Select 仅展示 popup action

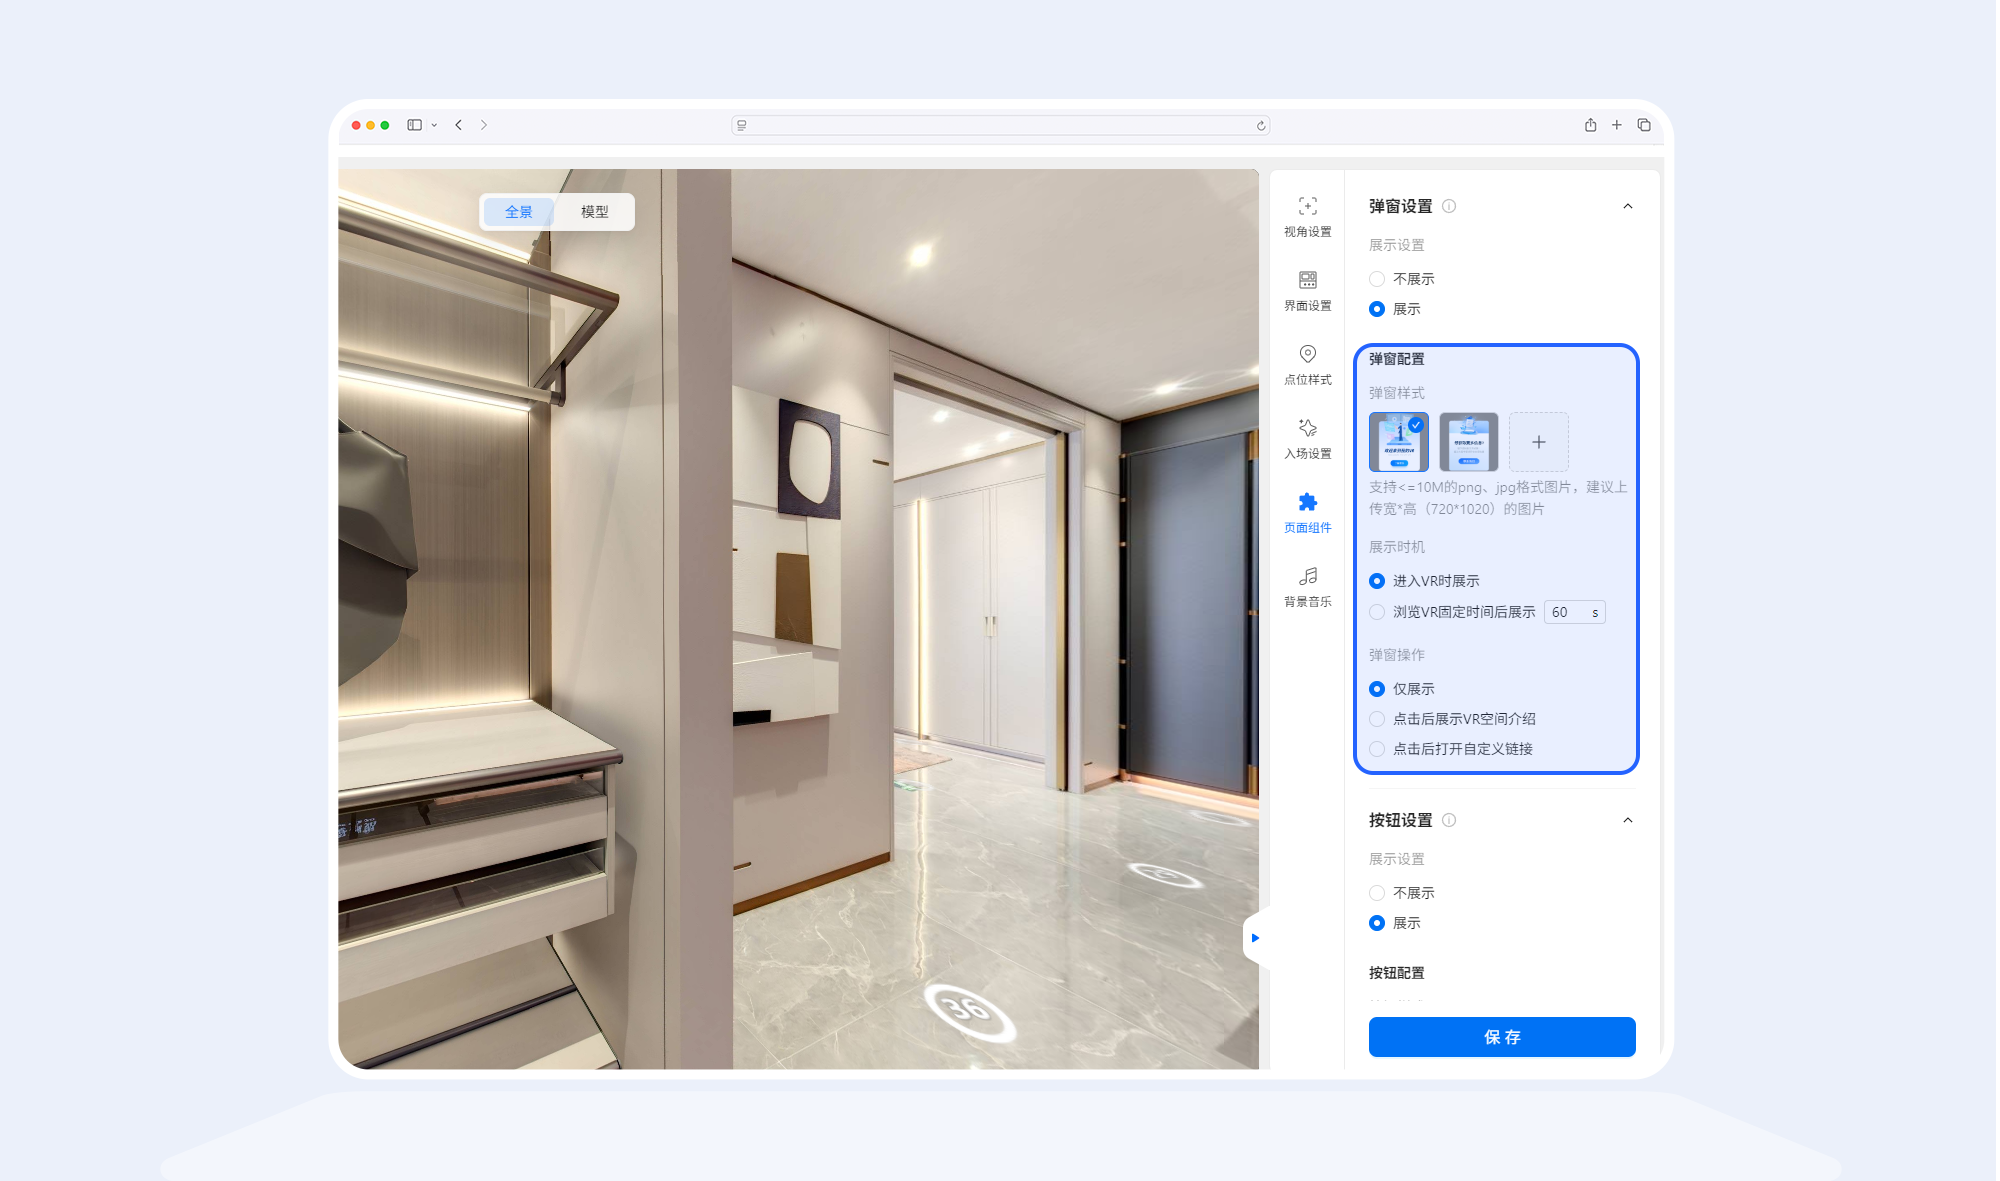point(1402,689)
